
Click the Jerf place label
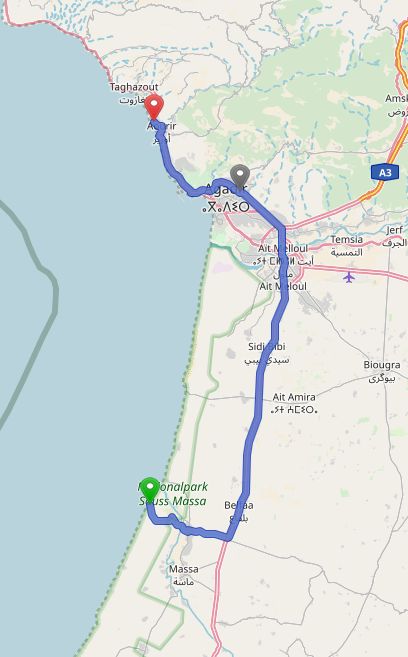[394, 230]
